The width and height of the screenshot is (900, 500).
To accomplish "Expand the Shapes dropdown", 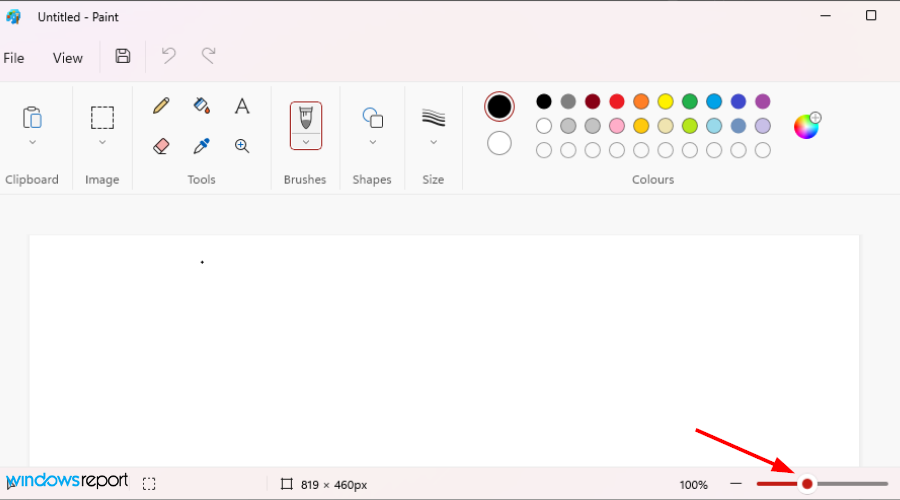I will tap(373, 142).
